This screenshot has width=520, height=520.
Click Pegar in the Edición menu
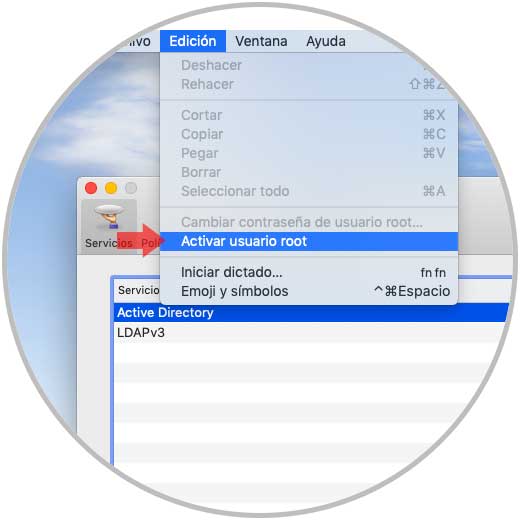(309, 153)
